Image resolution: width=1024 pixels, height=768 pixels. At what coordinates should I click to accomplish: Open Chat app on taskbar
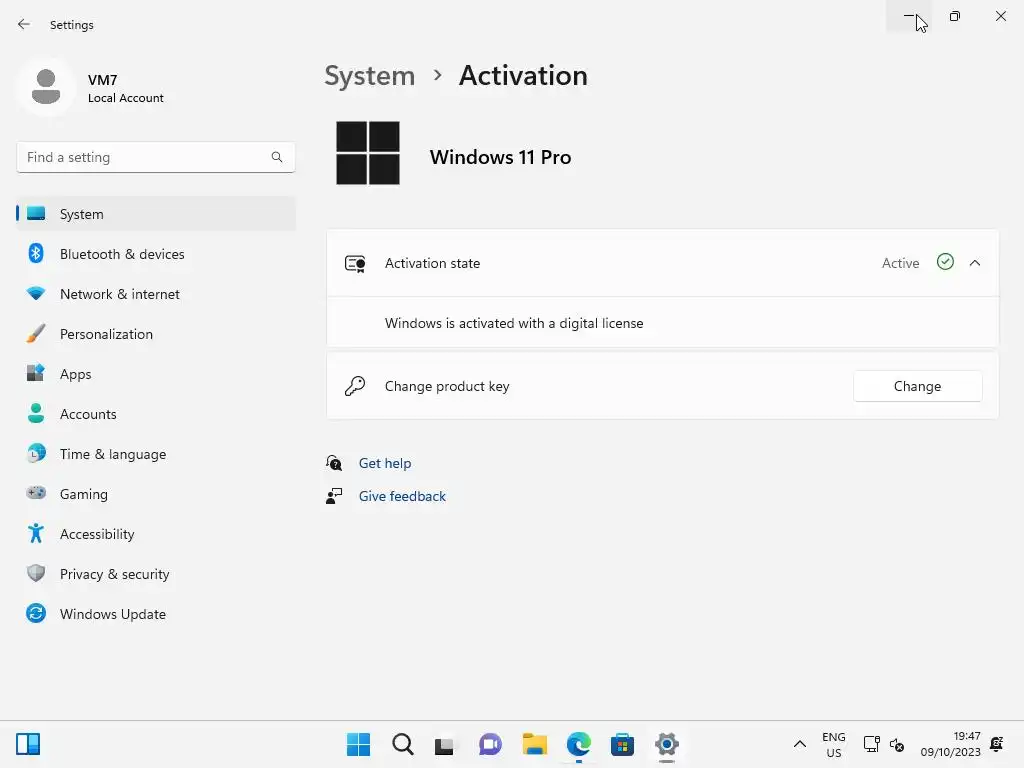click(x=490, y=744)
